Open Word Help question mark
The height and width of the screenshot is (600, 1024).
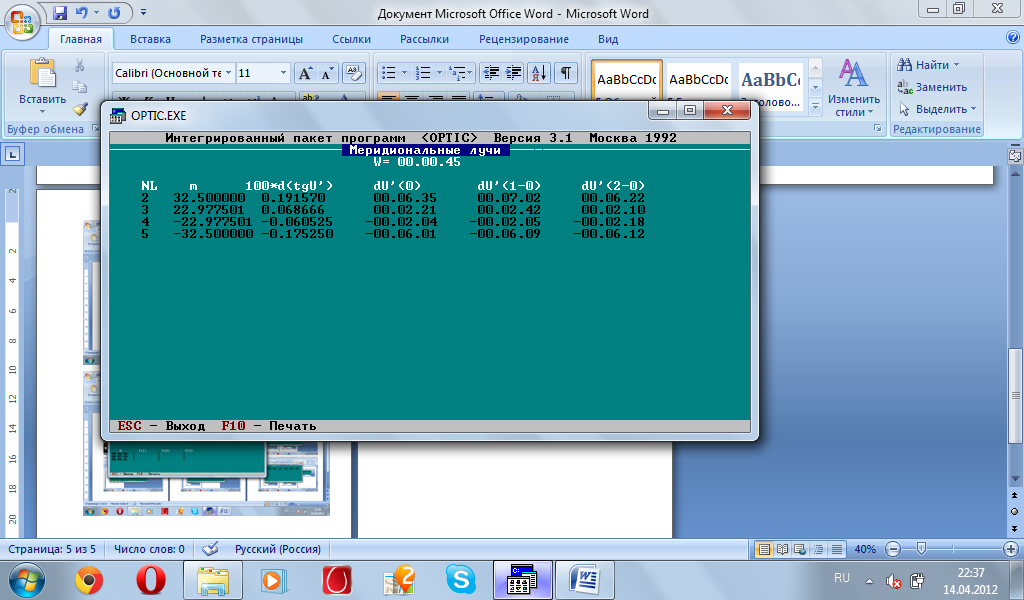pos(1013,38)
